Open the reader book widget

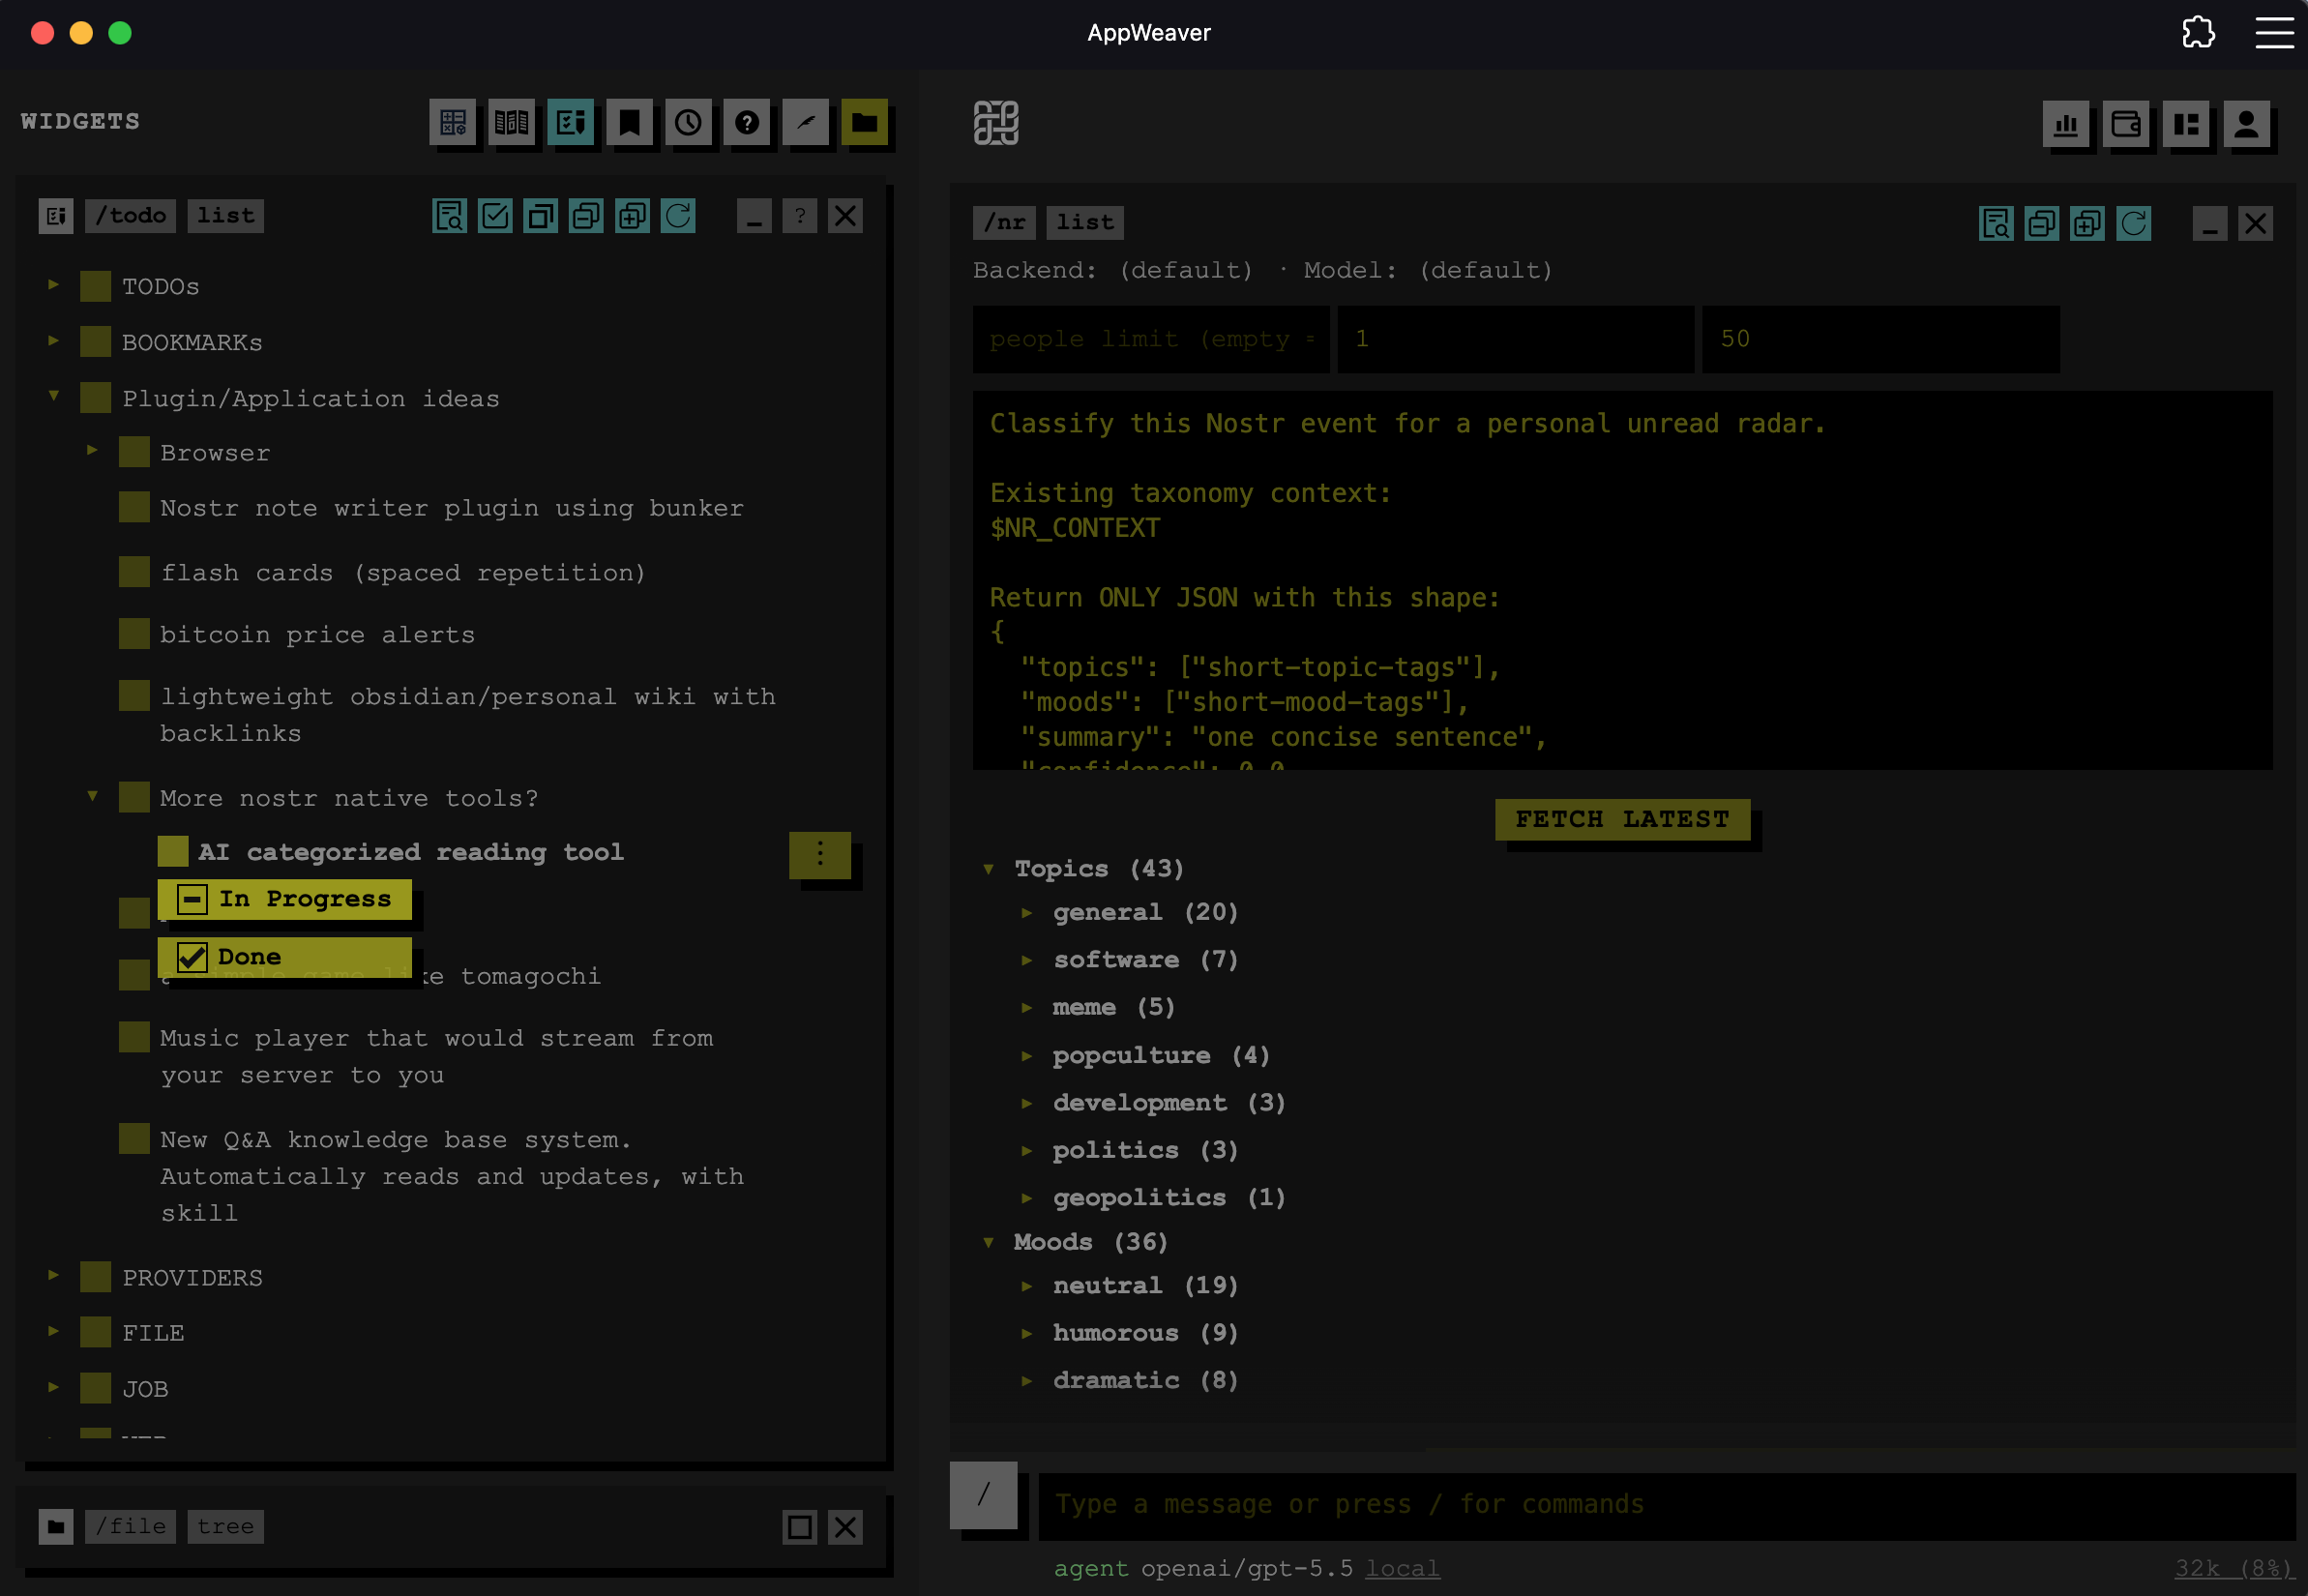click(512, 123)
